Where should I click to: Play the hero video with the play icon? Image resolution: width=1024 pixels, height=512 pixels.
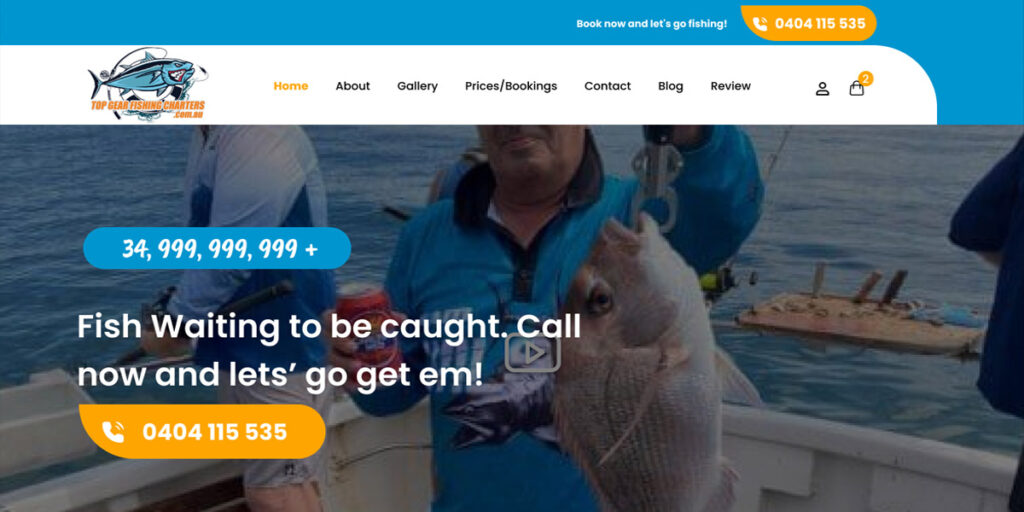coord(532,353)
